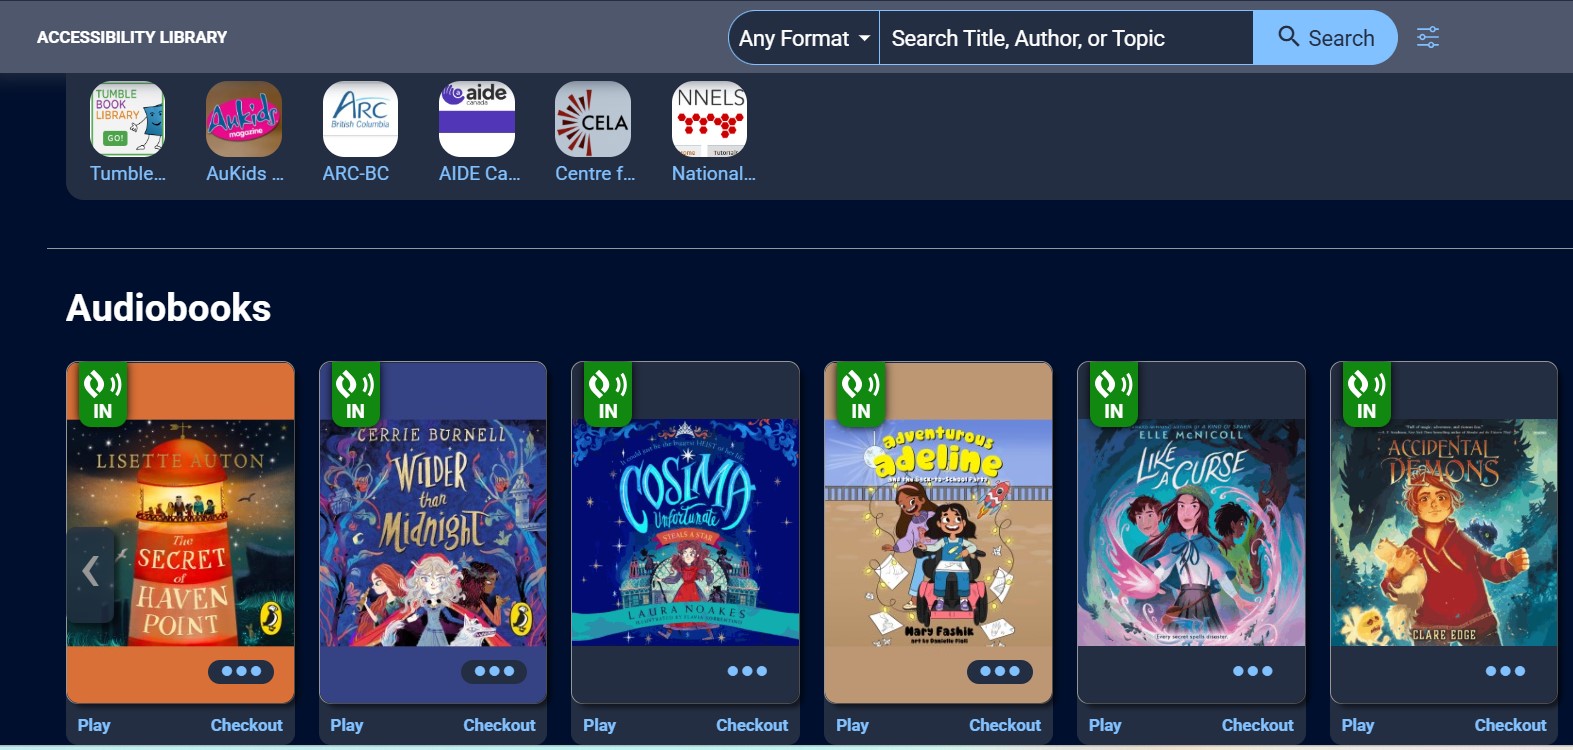Open the AIDE Canada icon

pyautogui.click(x=477, y=119)
